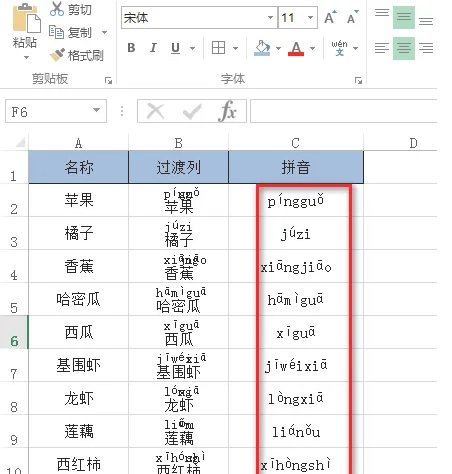Click the fill color bucket icon
Image resolution: width=452 pixels, height=474 pixels.
pos(262,48)
